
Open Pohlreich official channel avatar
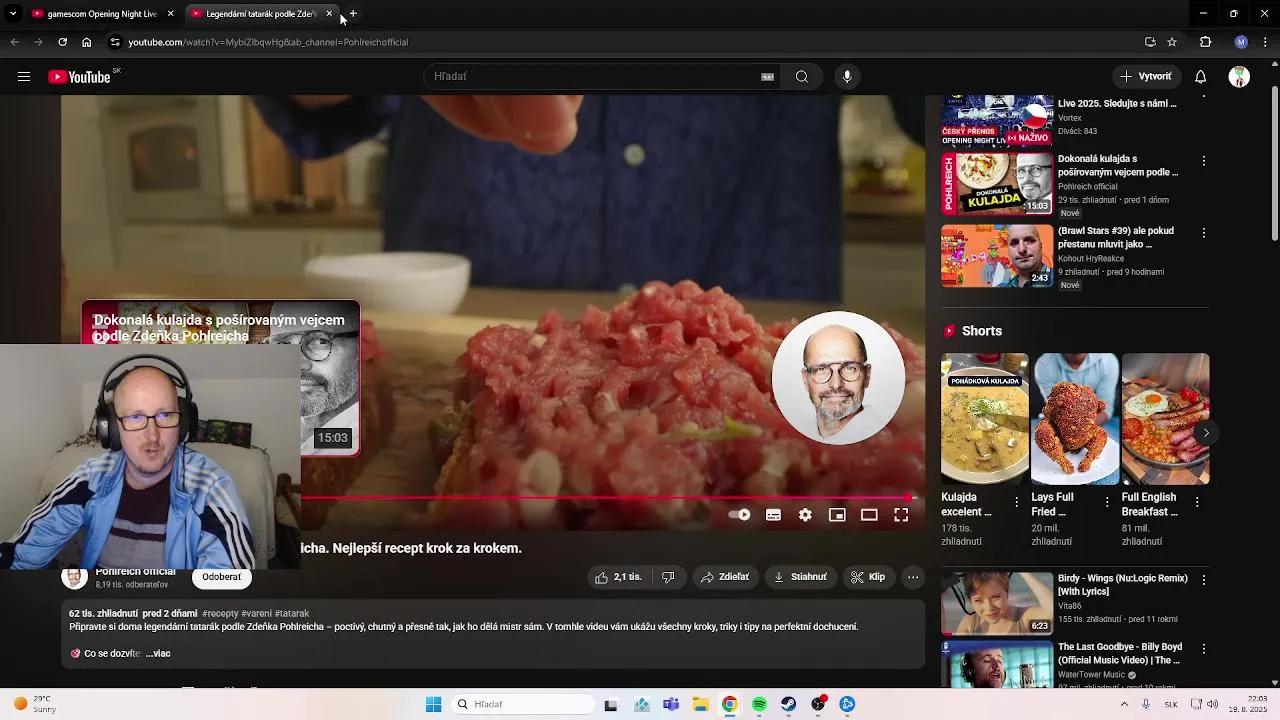coord(75,578)
